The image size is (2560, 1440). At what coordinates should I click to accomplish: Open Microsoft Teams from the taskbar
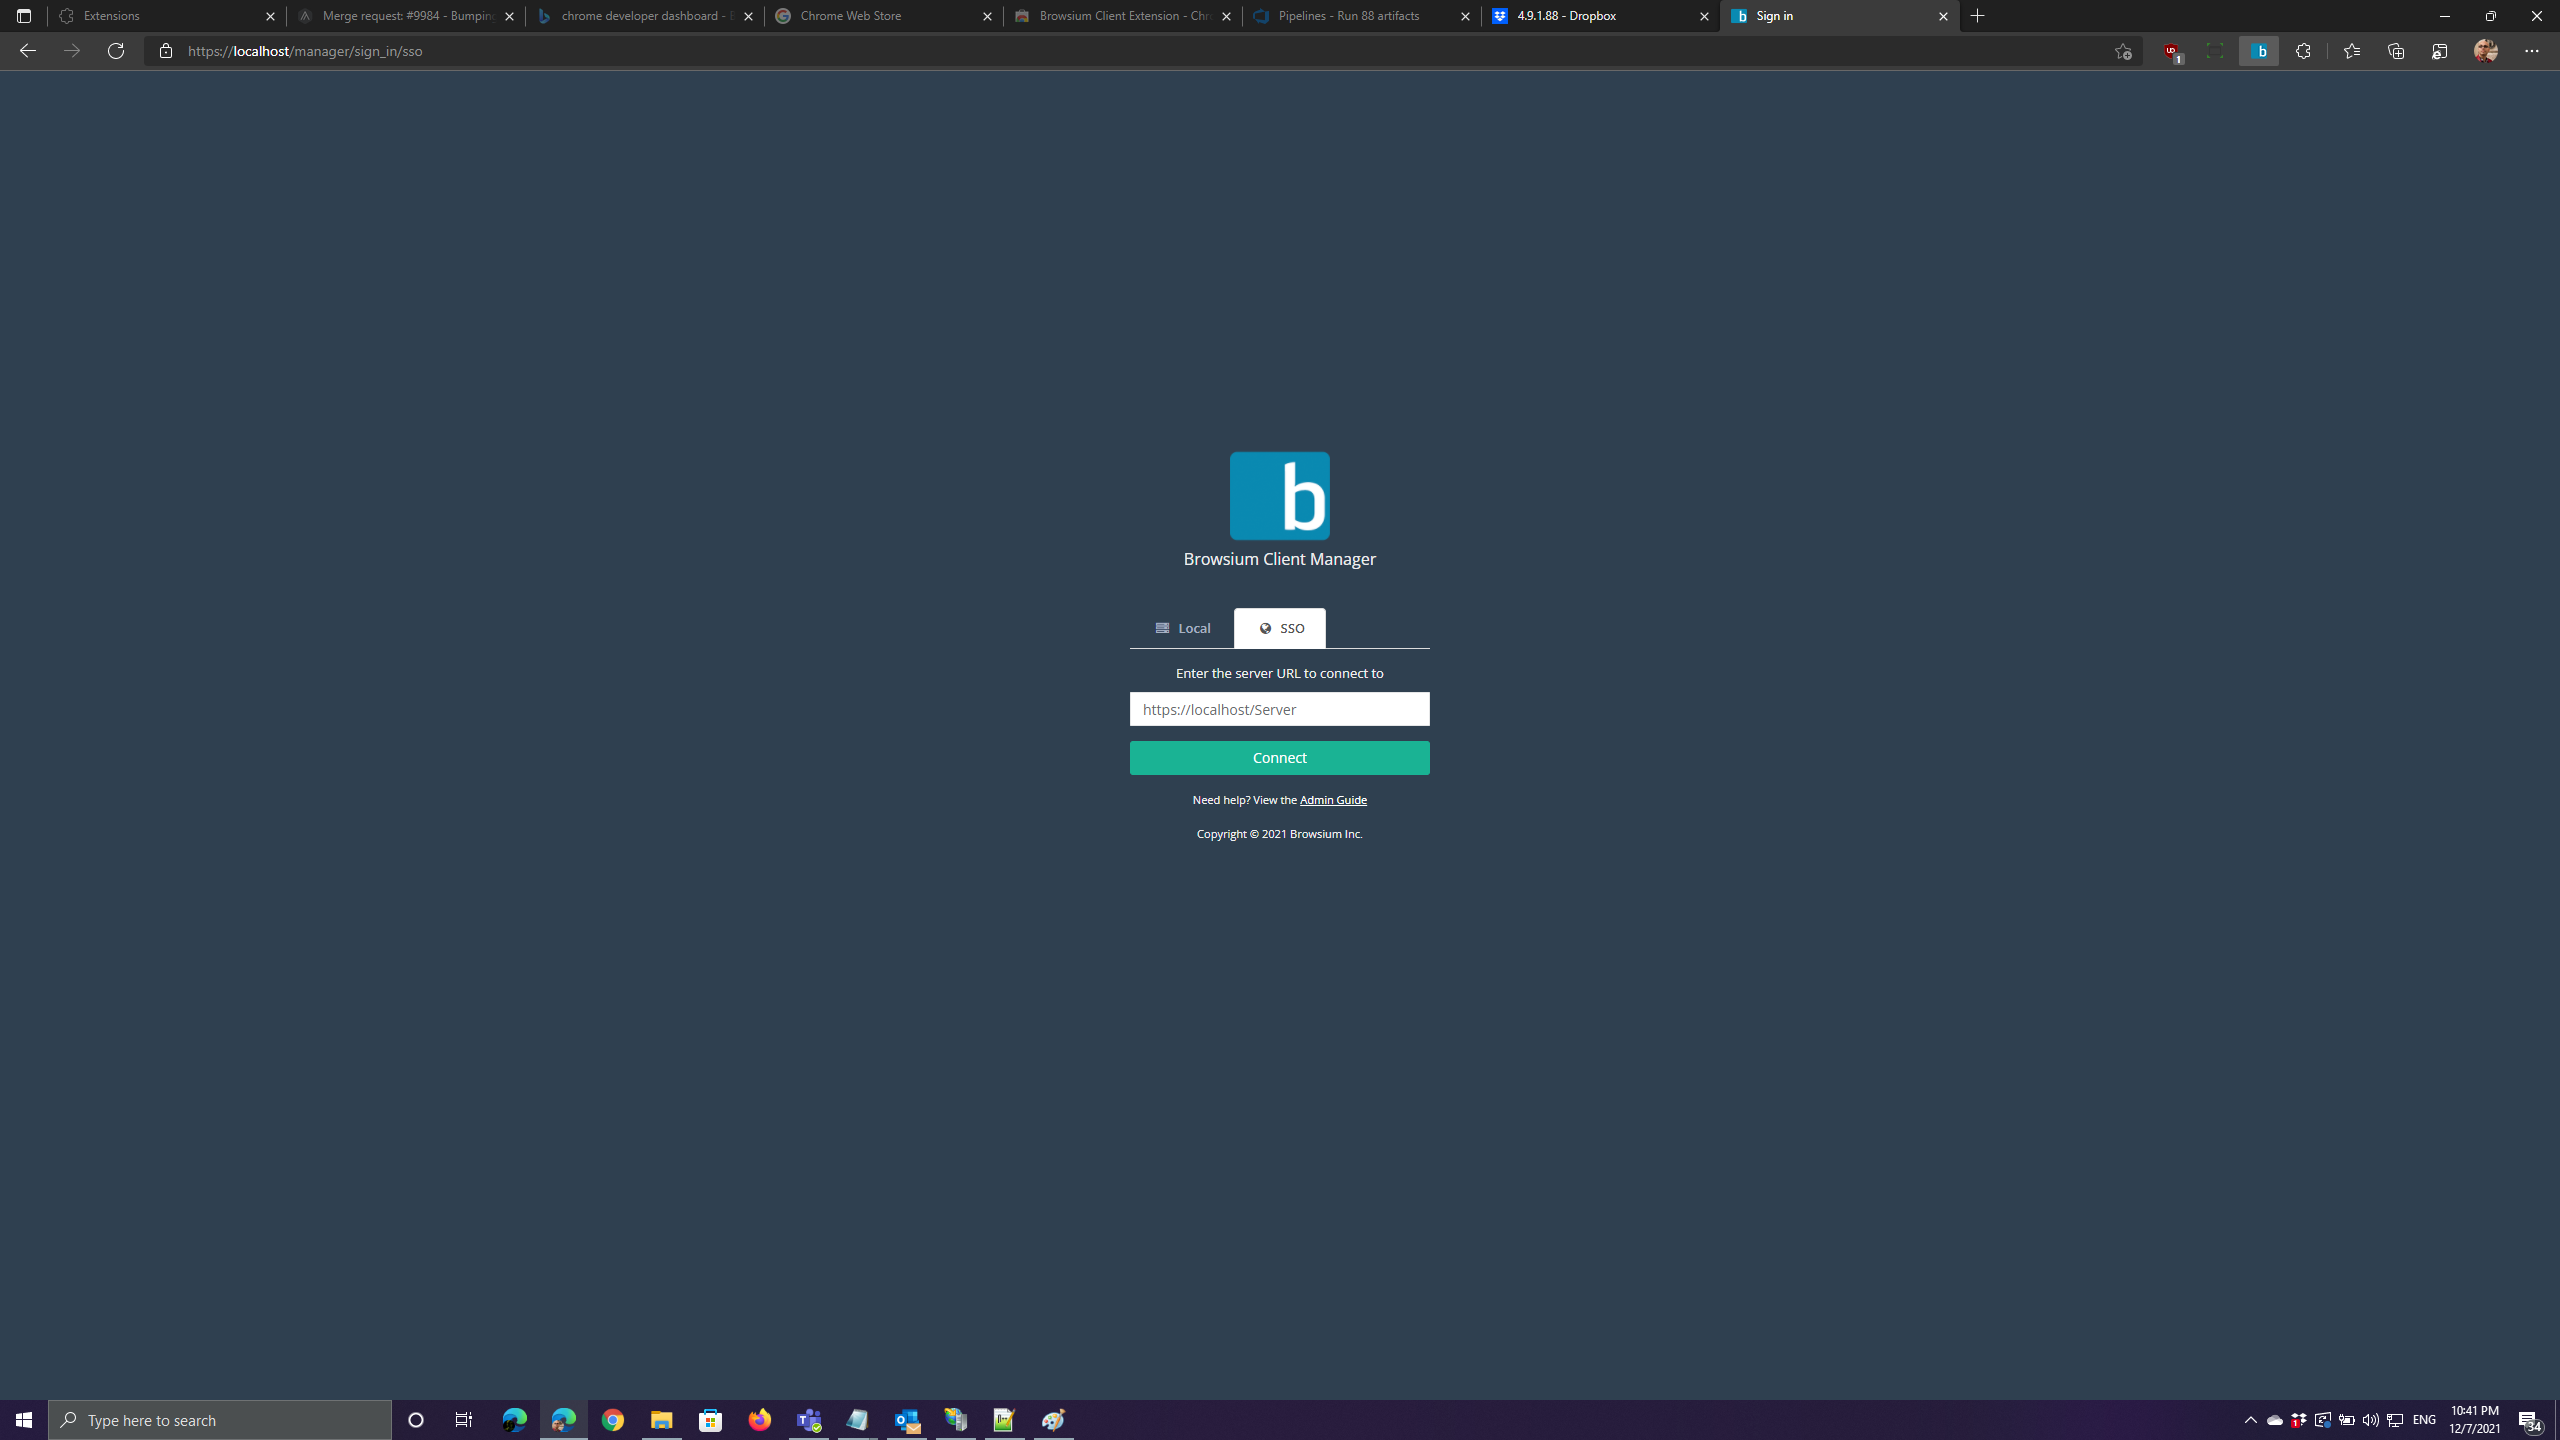[x=808, y=1420]
